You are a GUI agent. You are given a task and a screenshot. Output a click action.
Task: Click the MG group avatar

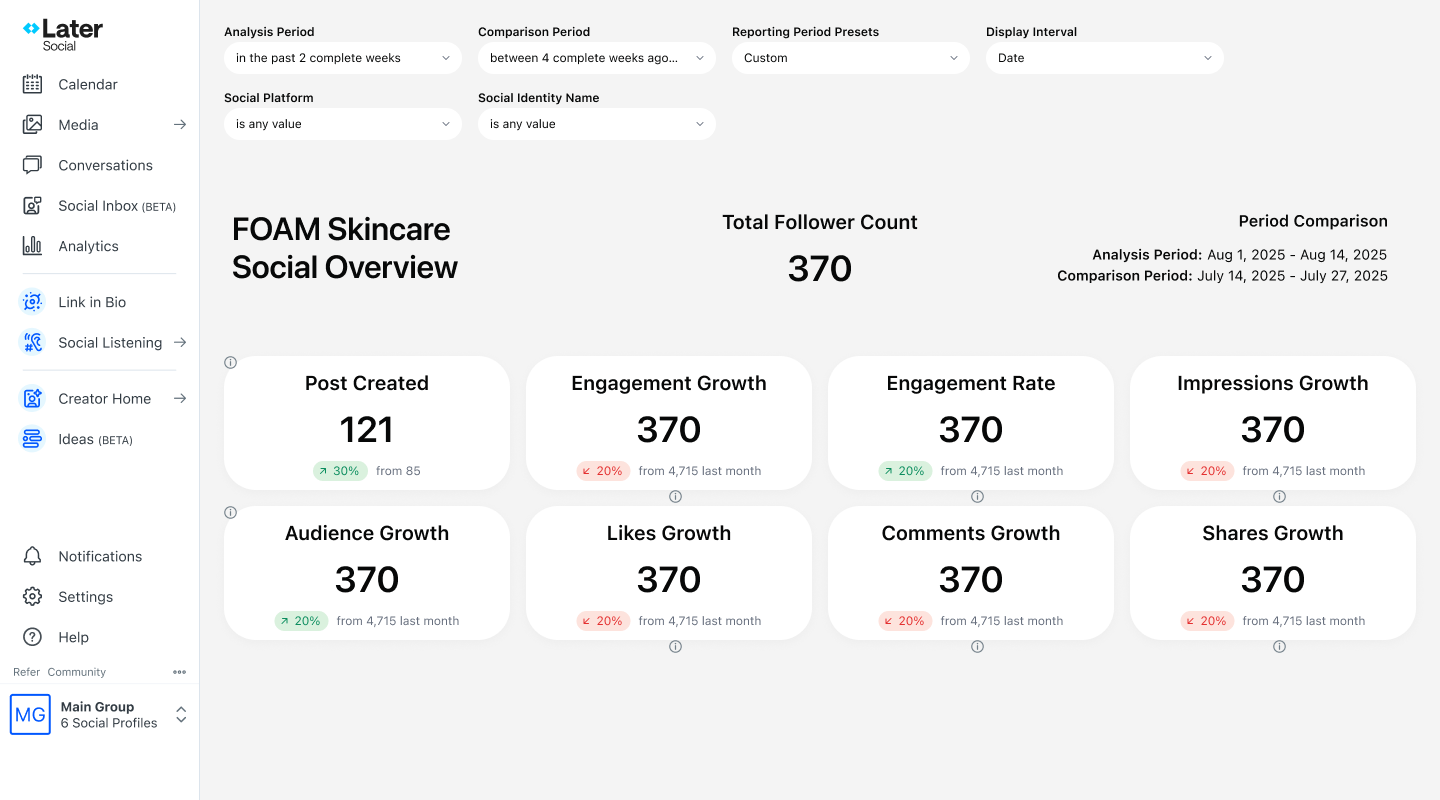click(x=30, y=715)
